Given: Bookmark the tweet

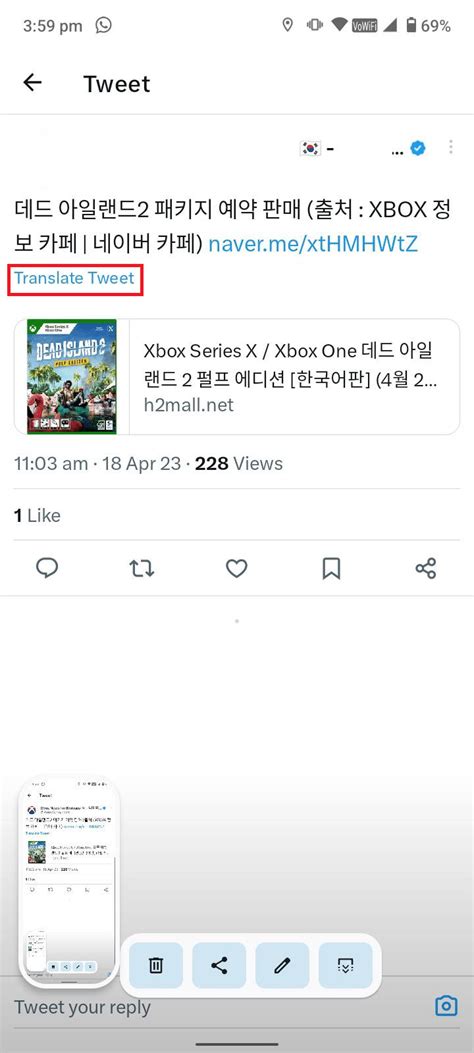Looking at the screenshot, I should pyautogui.click(x=331, y=569).
